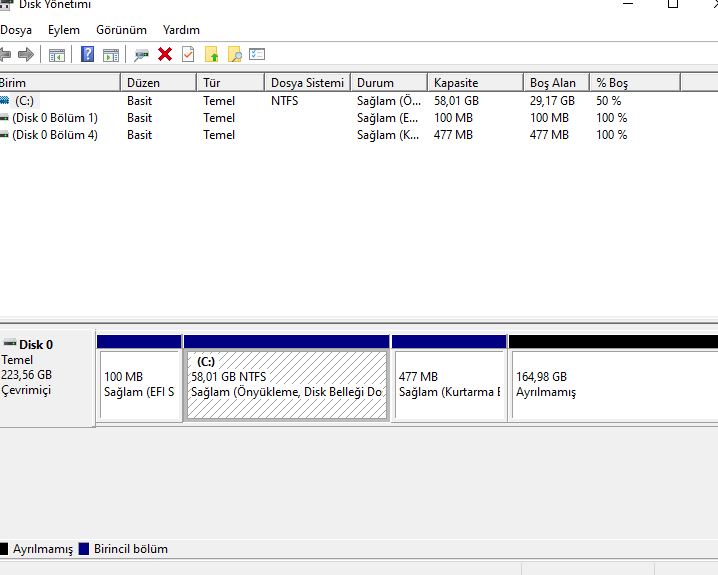
Task: Sort by the Düzen column header
Action: [159, 82]
